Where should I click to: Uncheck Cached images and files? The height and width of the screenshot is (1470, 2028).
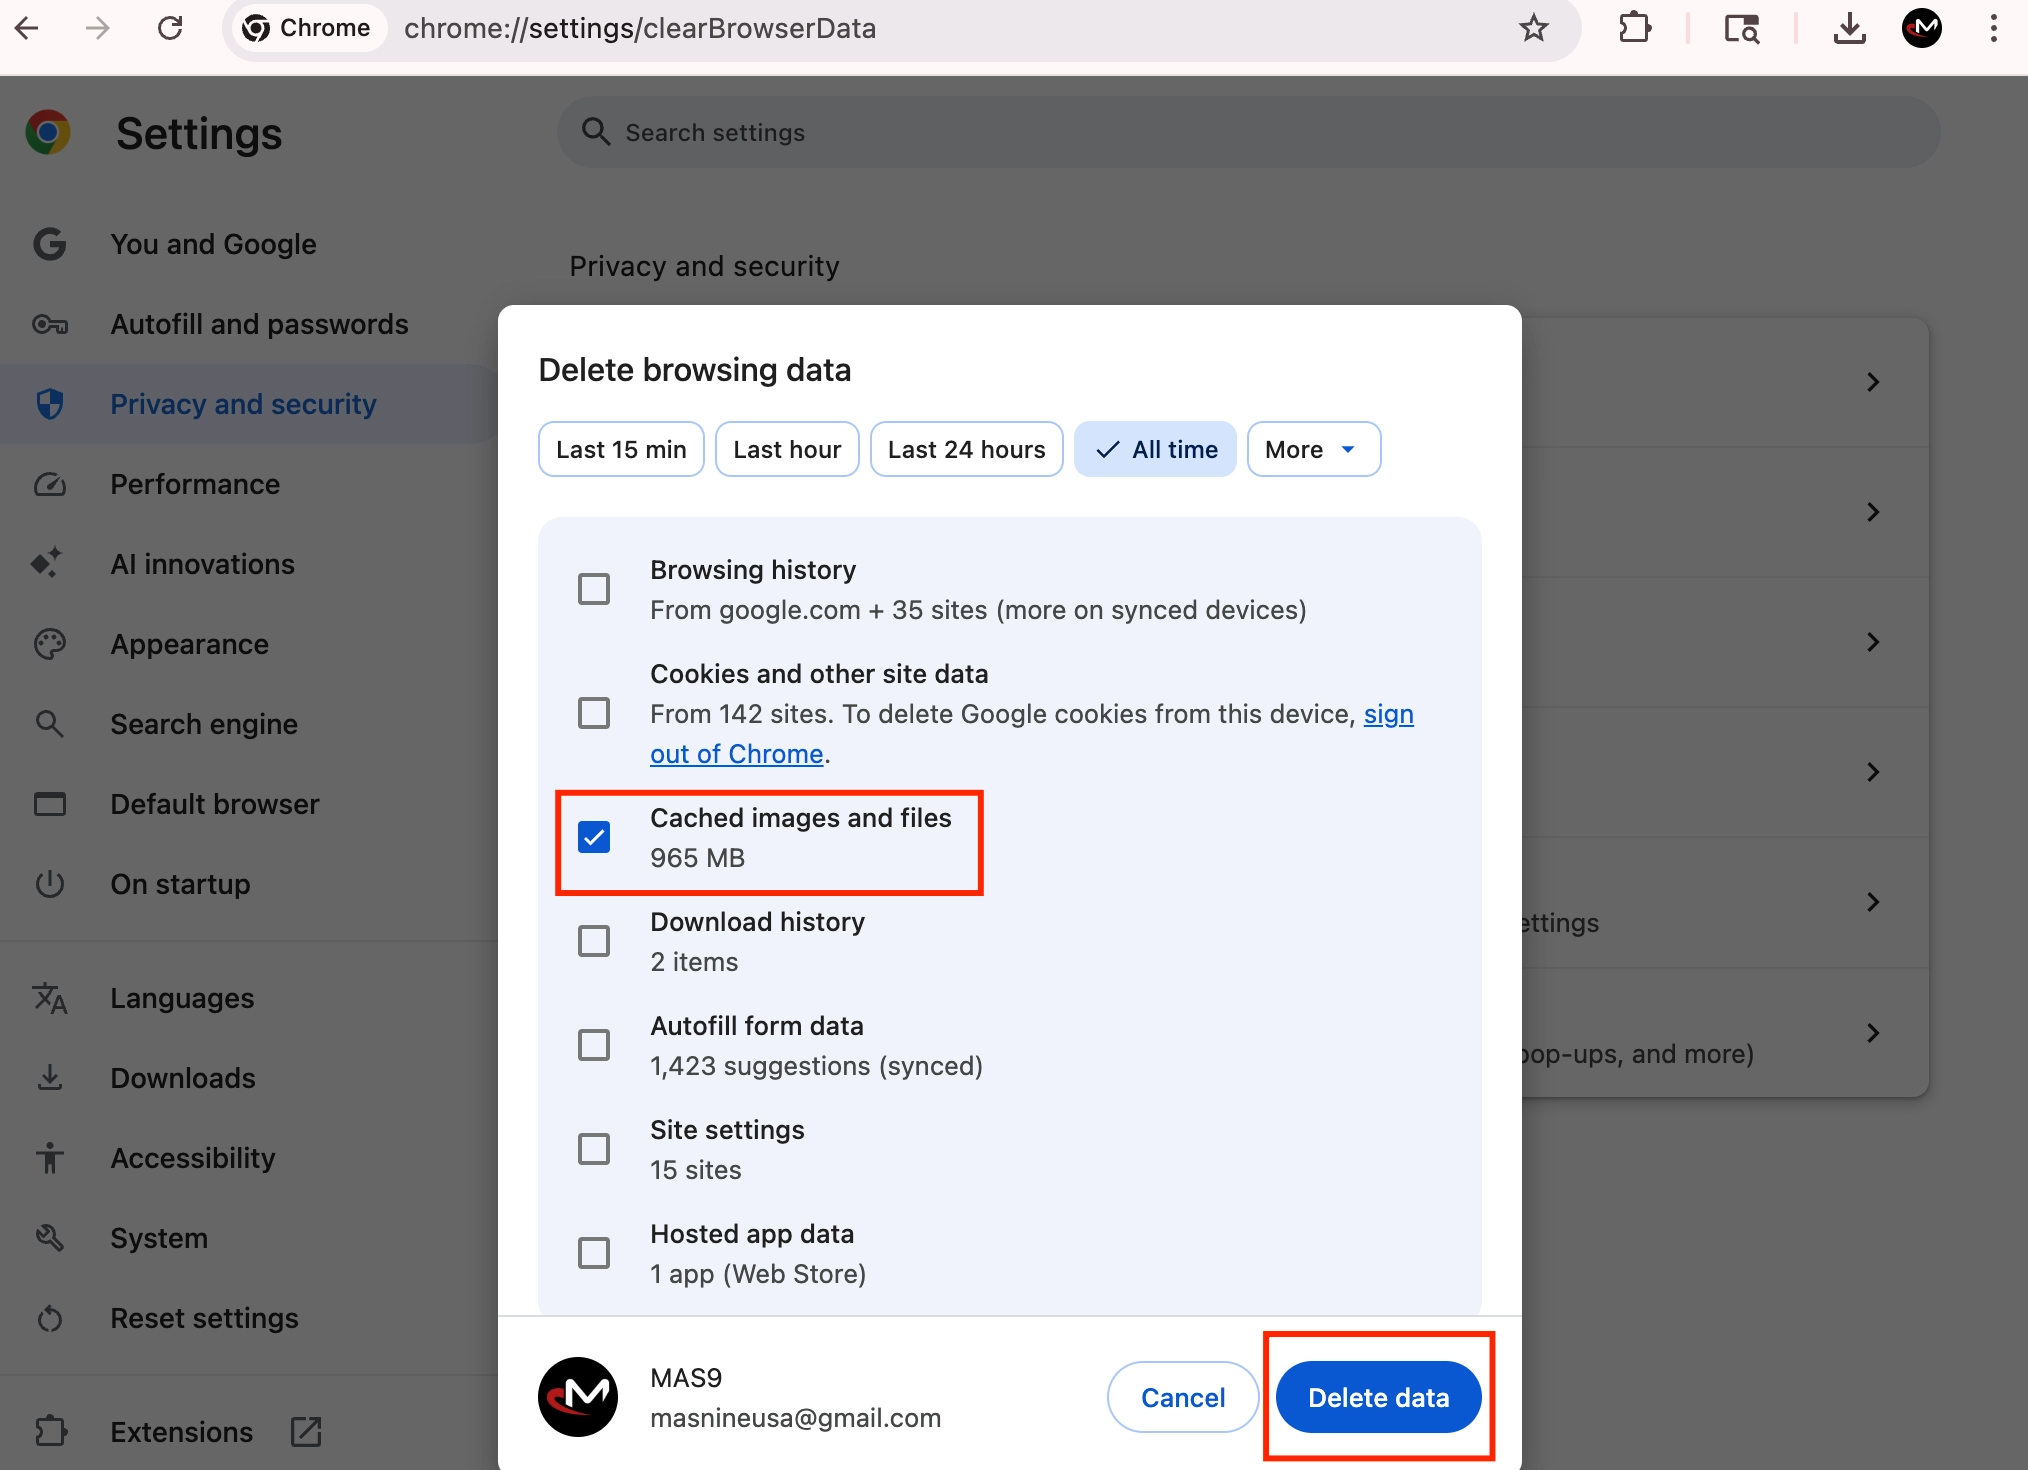click(x=593, y=836)
